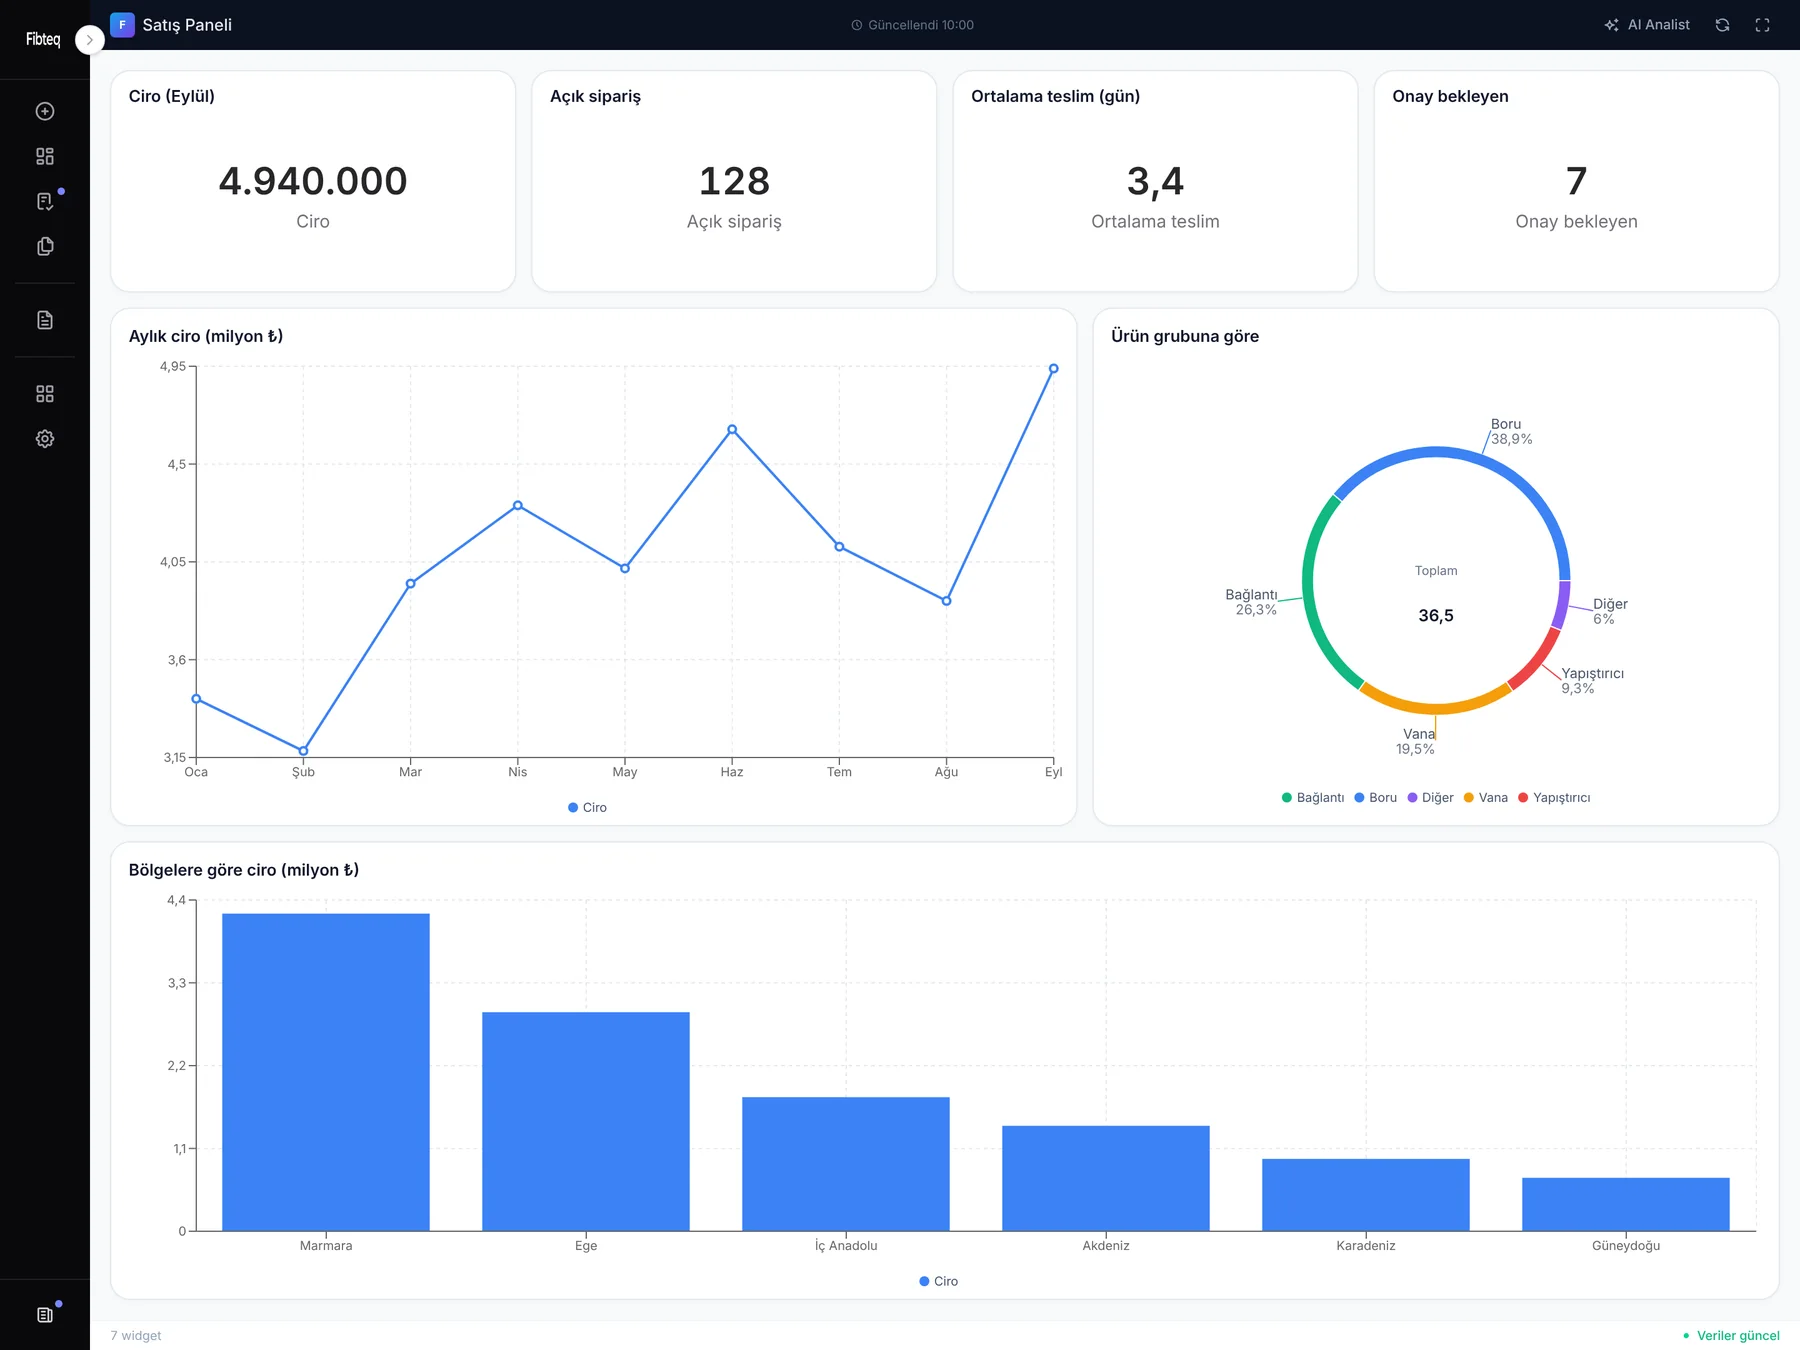1800x1350 pixels.
Task: Open the settings gear icon in sidebar
Action: point(45,439)
